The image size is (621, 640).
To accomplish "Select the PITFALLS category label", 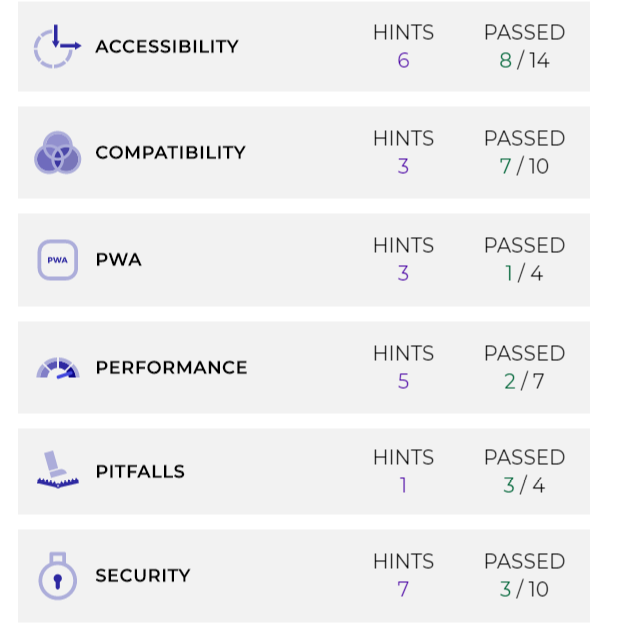I will (x=140, y=471).
